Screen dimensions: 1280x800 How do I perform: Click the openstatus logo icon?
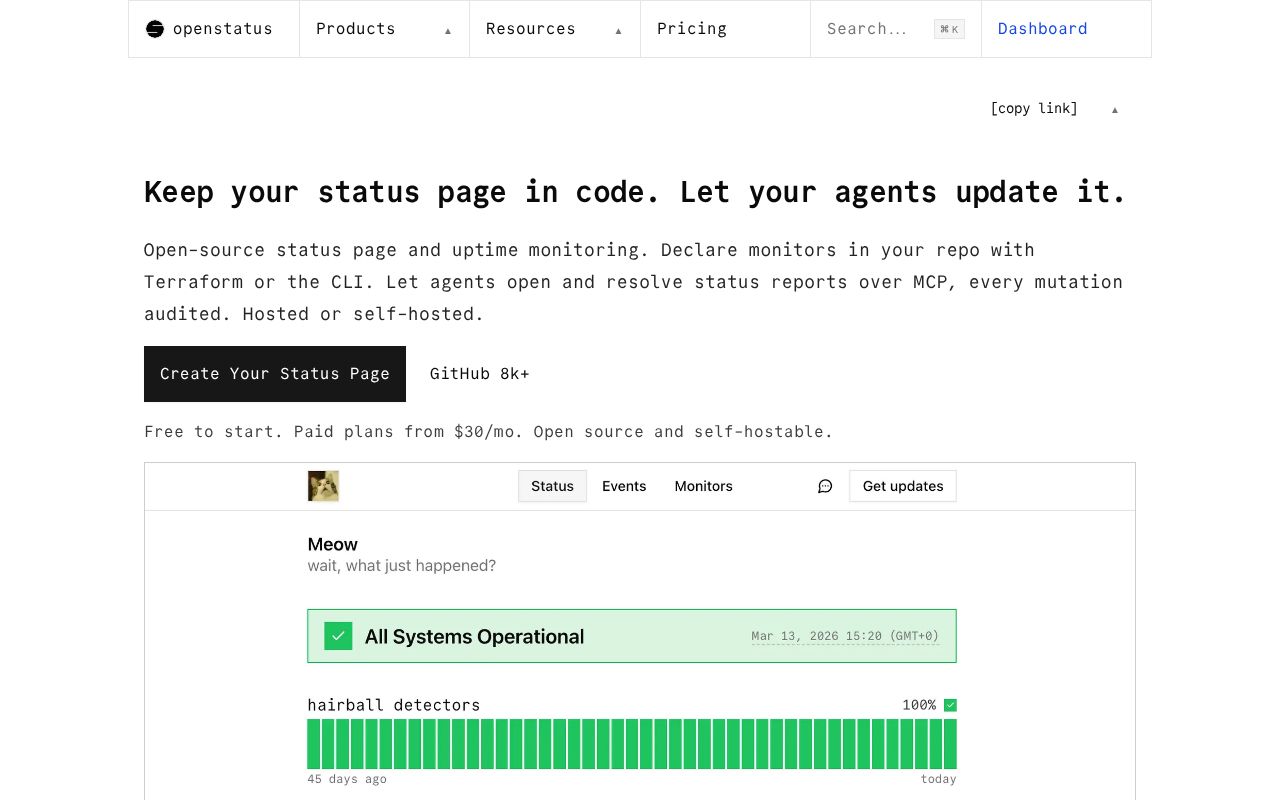[x=154, y=29]
